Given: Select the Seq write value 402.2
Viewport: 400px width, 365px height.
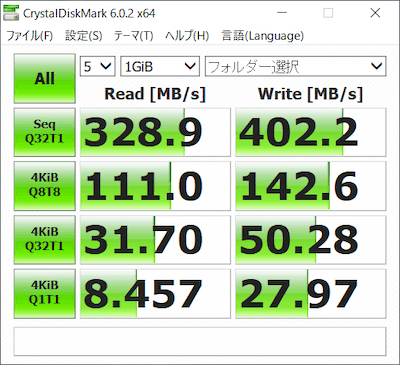Looking at the screenshot, I should pos(311,132).
